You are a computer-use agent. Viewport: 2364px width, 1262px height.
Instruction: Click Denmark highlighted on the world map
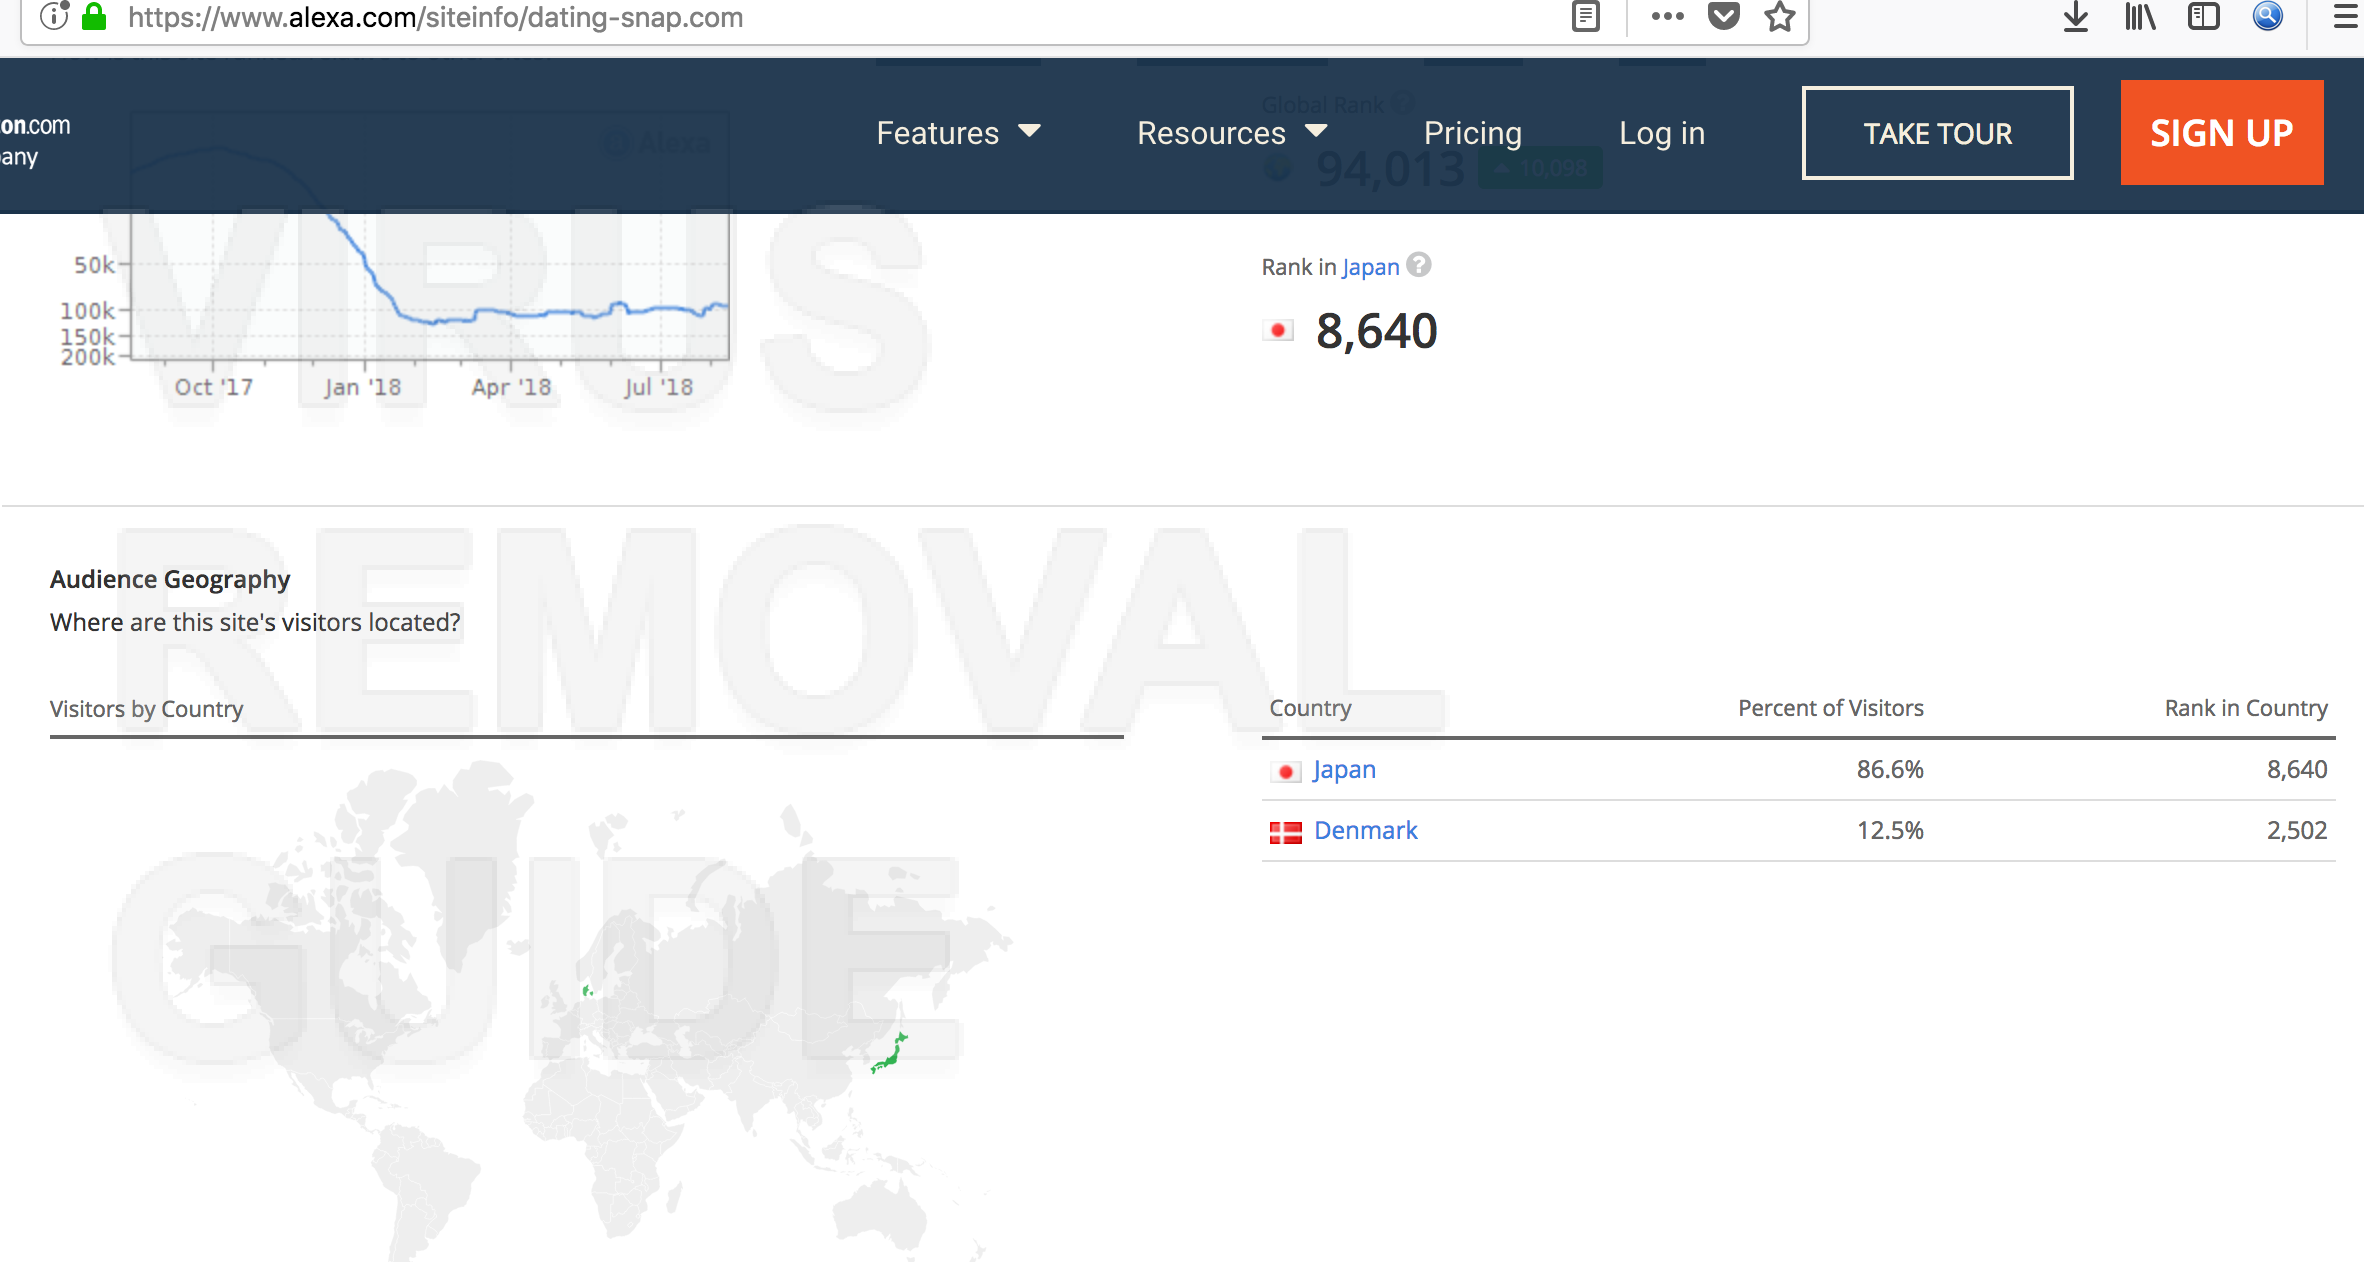(588, 991)
